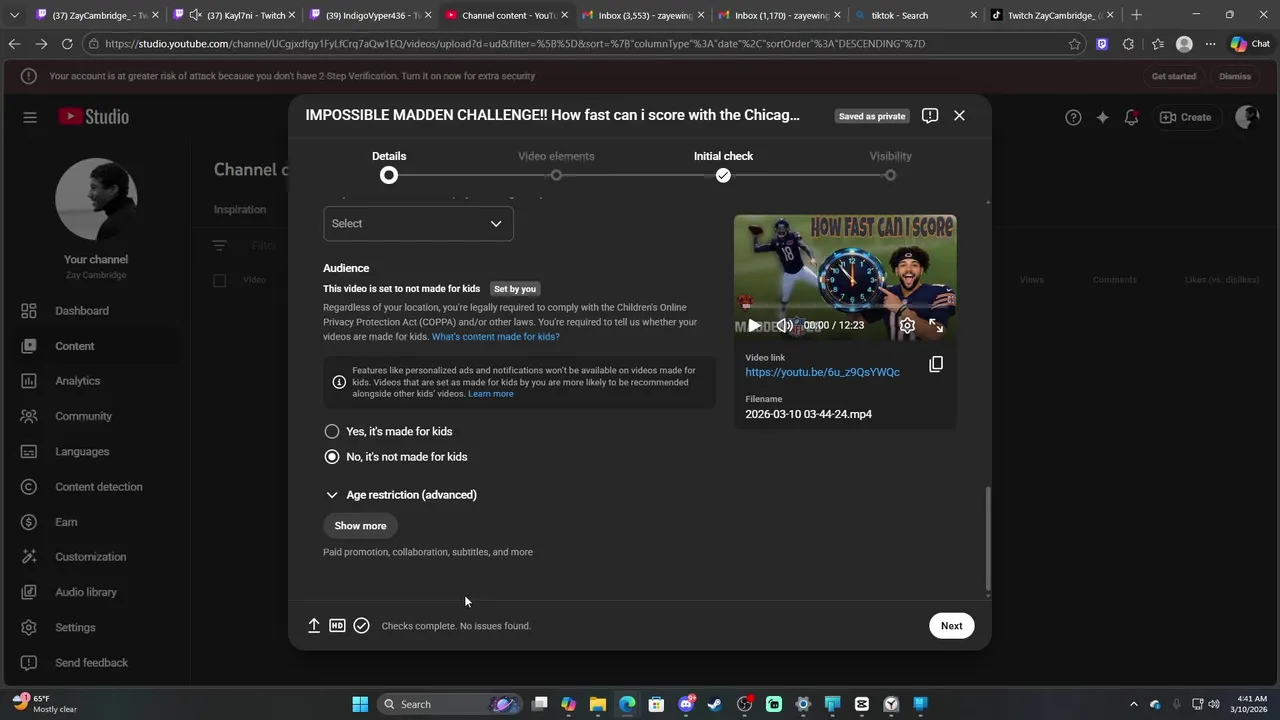The image size is (1280, 720).
Task: Play the video preview
Action: point(754,325)
